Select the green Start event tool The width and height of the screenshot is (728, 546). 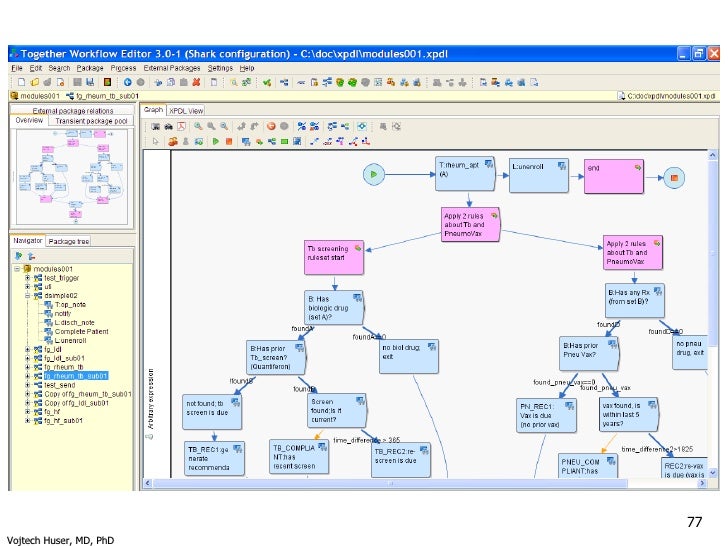pyautogui.click(x=216, y=141)
